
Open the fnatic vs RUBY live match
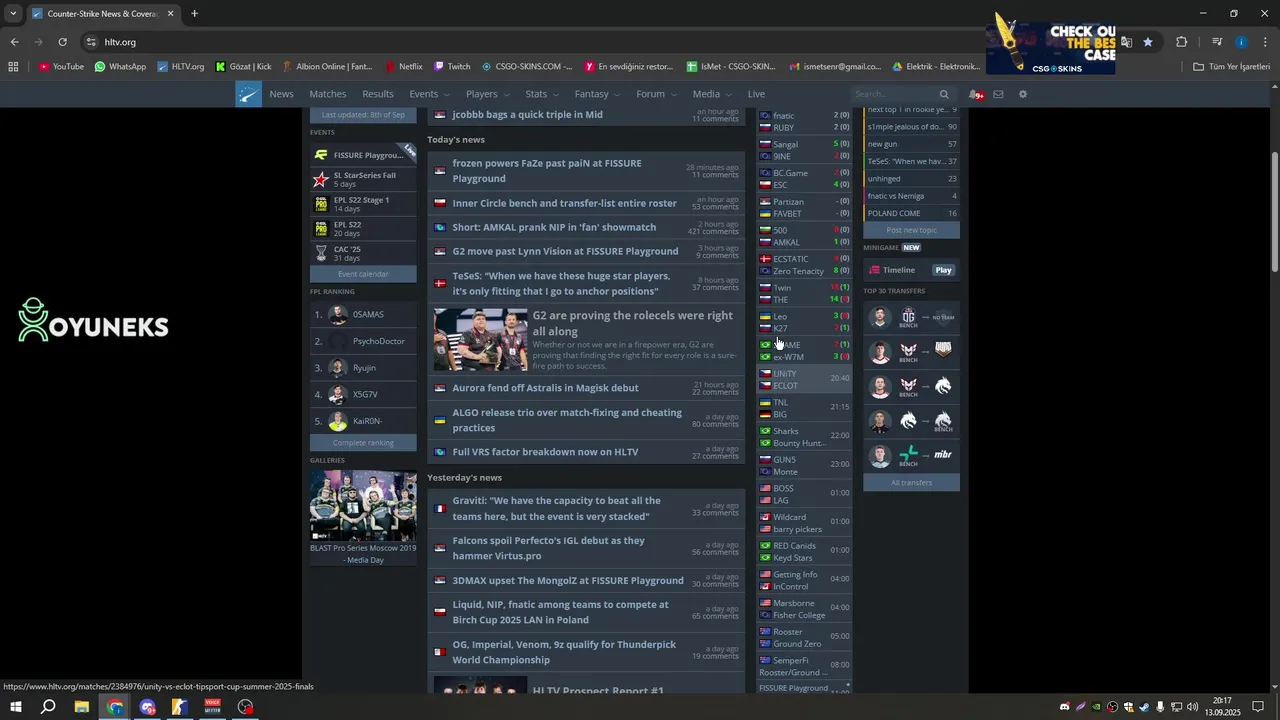[x=804, y=122]
